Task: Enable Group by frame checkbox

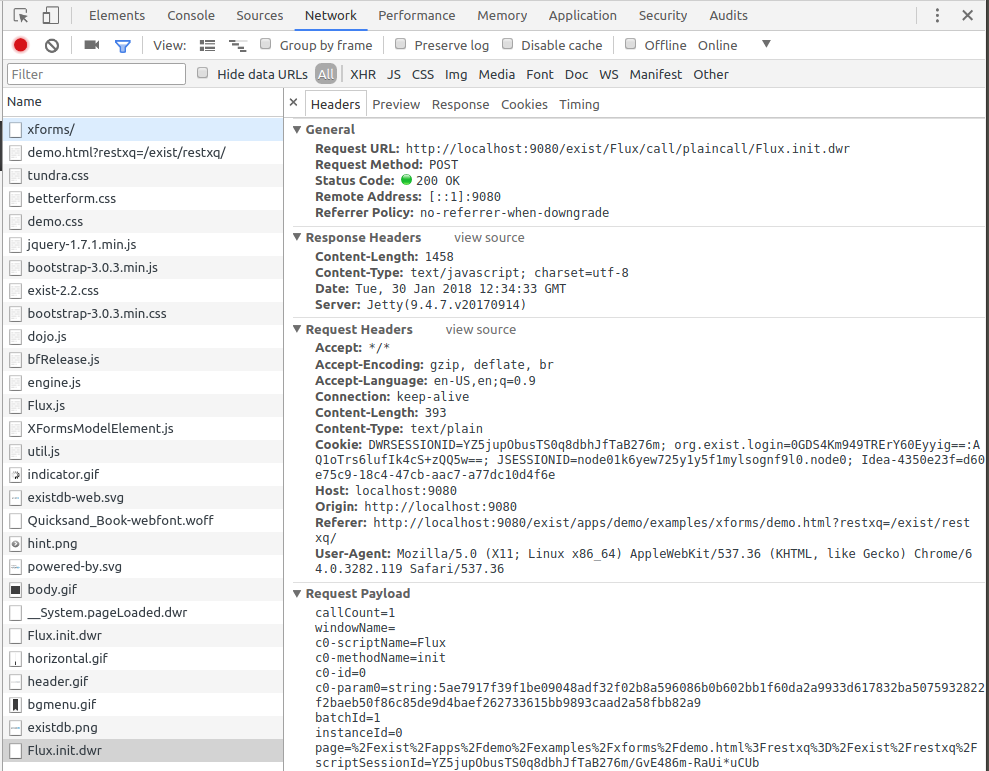Action: 266,44
